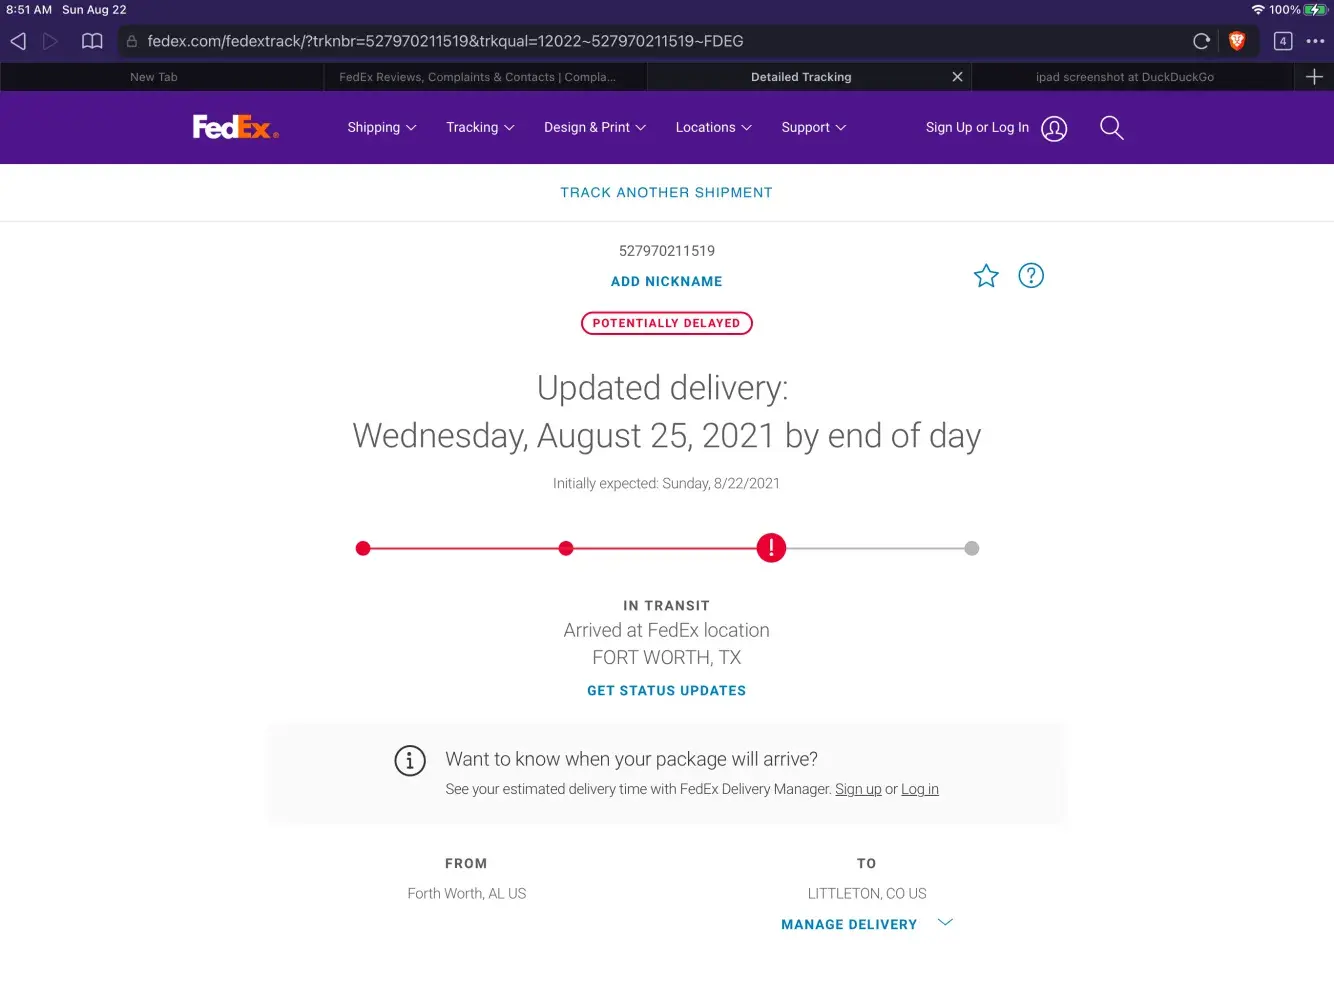Click Get Status Updates link
This screenshot has height=1000, width=1334.
point(666,690)
